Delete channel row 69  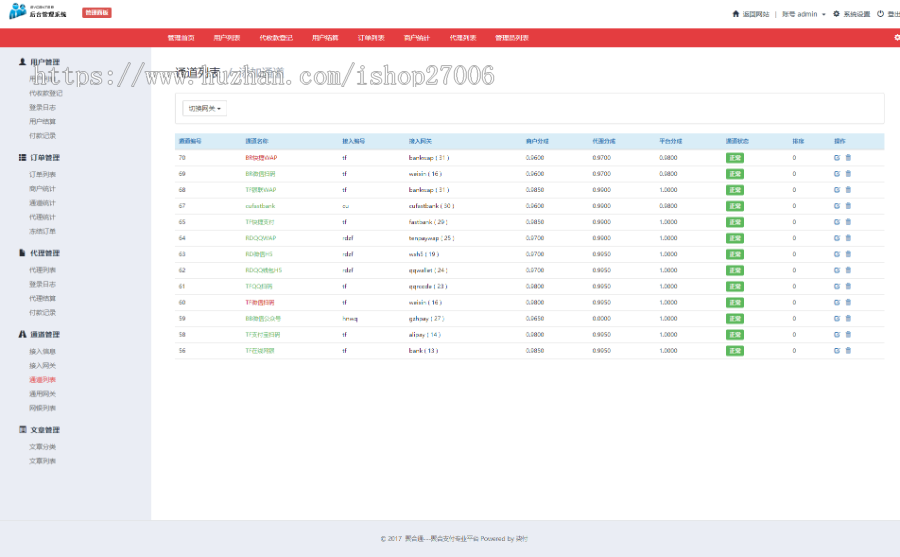pyautogui.click(x=848, y=173)
